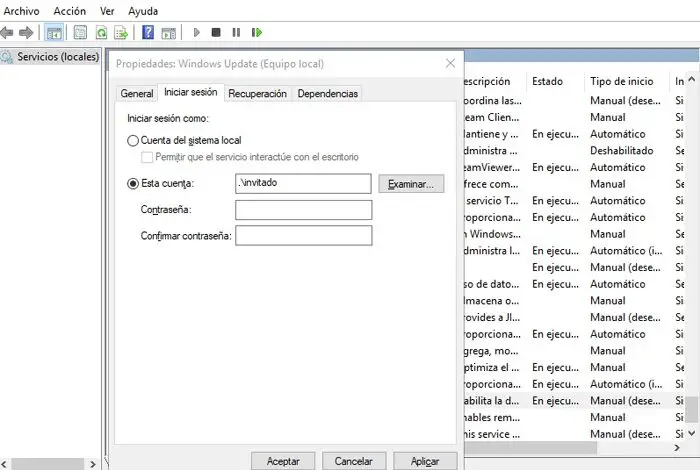Click the Deshabilitado start type cell

621,151
